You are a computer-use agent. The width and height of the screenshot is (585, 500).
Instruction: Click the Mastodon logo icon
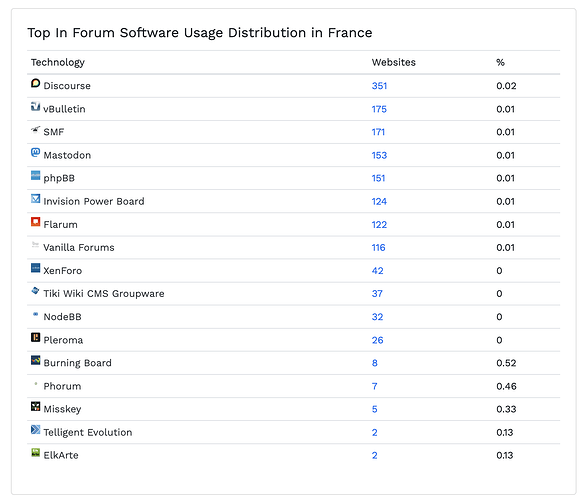pos(35,152)
